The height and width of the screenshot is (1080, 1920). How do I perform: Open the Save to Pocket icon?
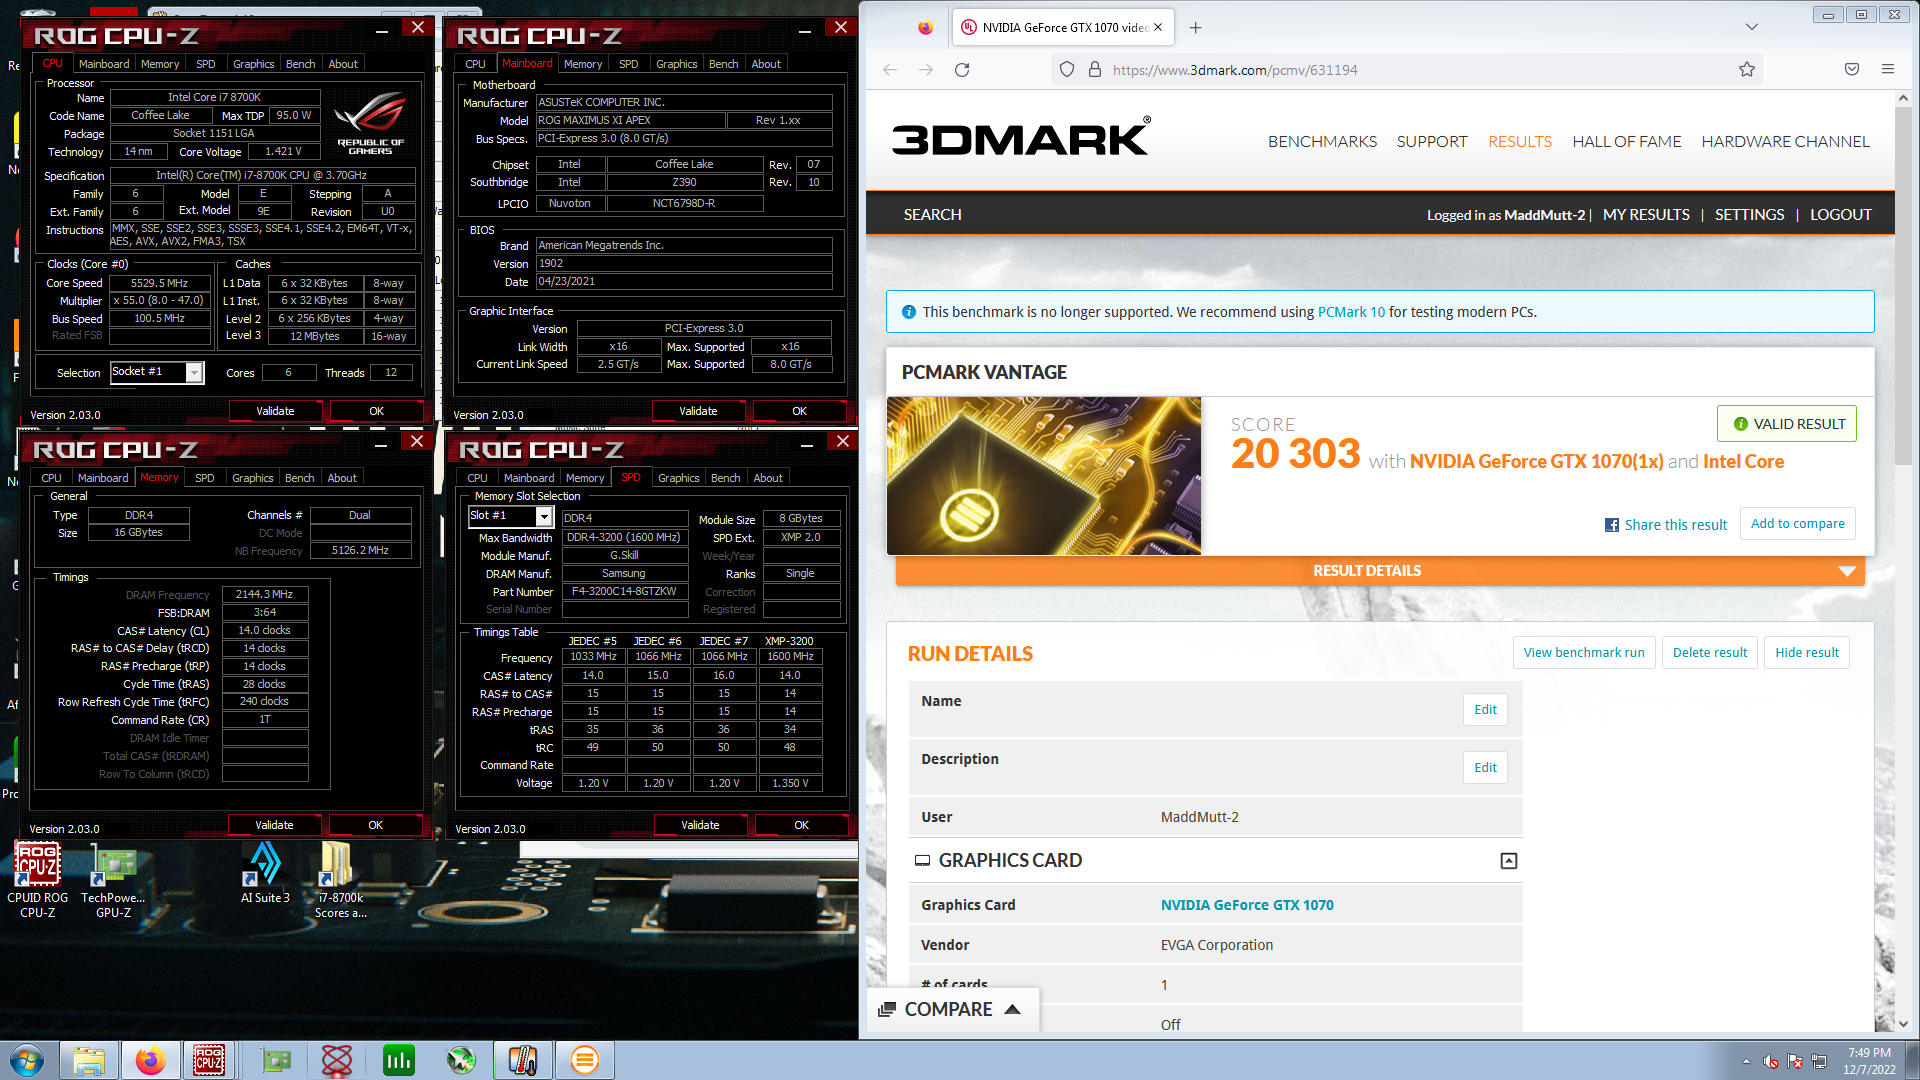(x=1852, y=69)
